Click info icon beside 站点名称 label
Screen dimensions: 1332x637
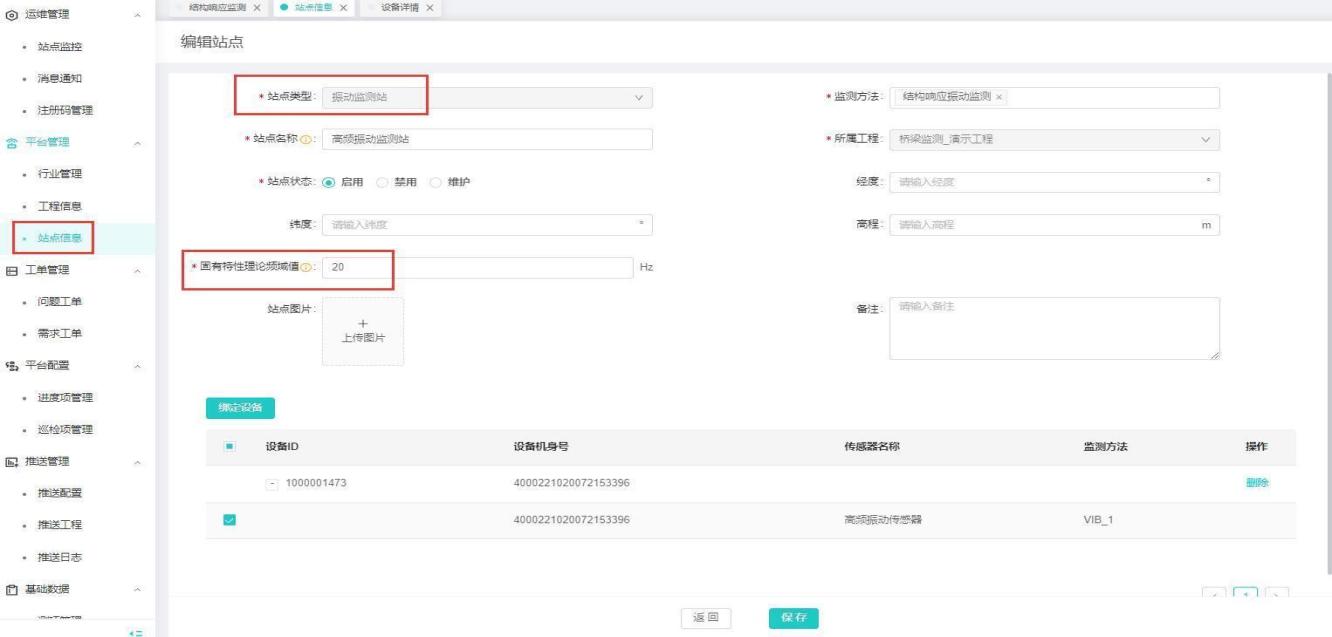[309, 140]
